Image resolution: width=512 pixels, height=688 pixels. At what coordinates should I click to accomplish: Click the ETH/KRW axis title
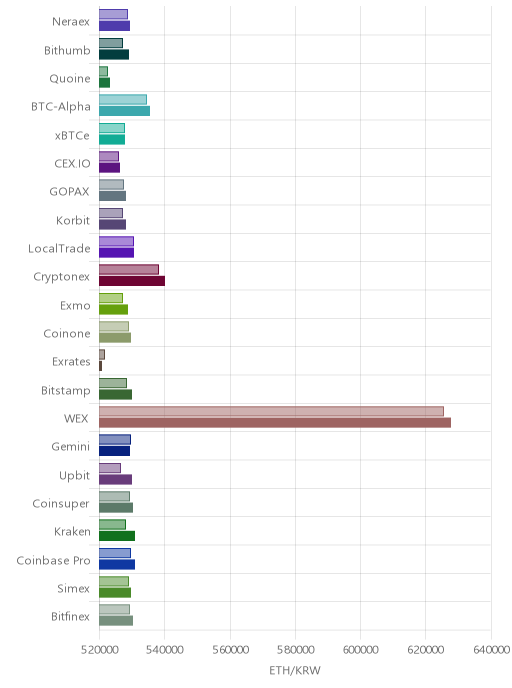295,670
